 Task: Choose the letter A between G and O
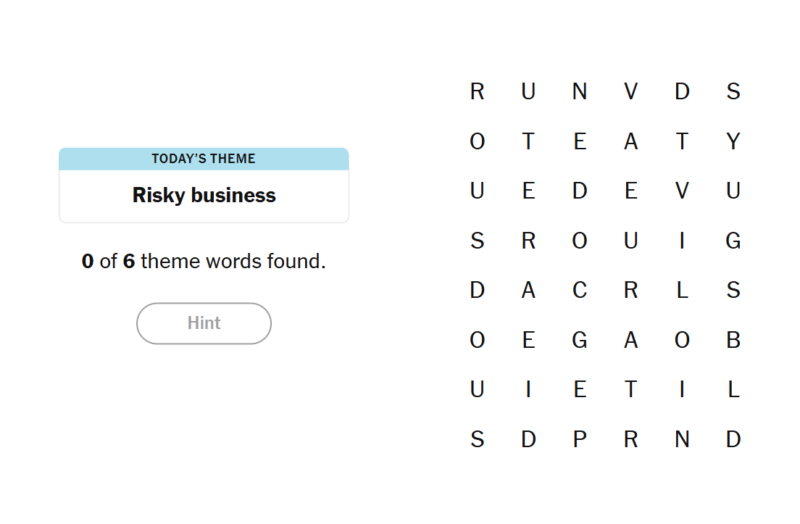coord(630,340)
